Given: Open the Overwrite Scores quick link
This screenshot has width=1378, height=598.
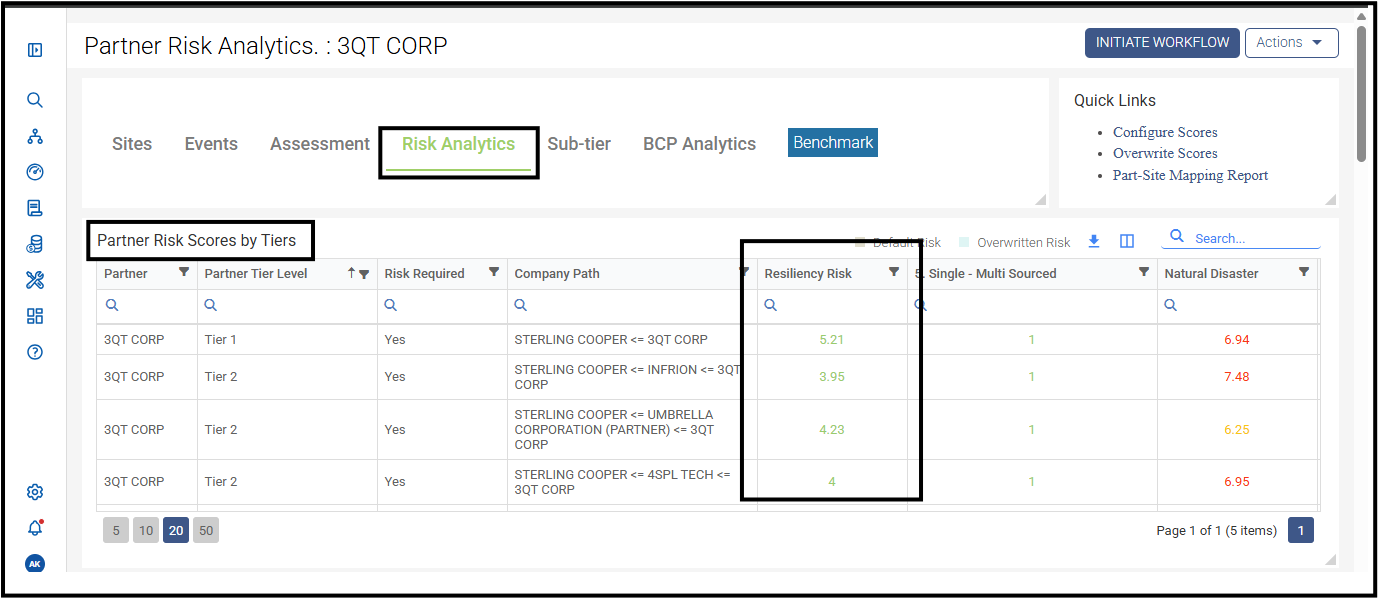Looking at the screenshot, I should (1165, 153).
